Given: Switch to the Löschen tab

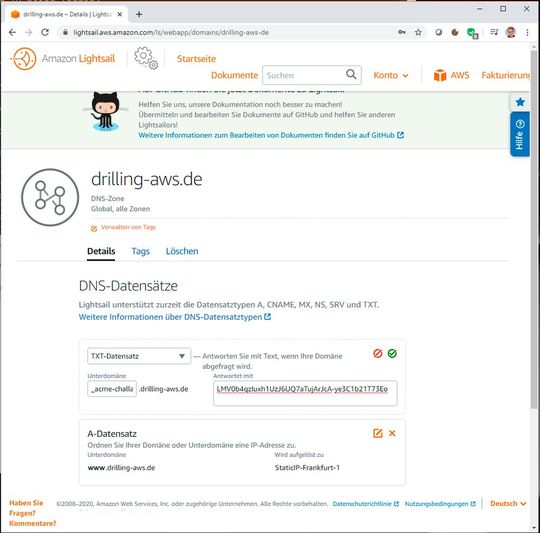Looking at the screenshot, I should [182, 251].
